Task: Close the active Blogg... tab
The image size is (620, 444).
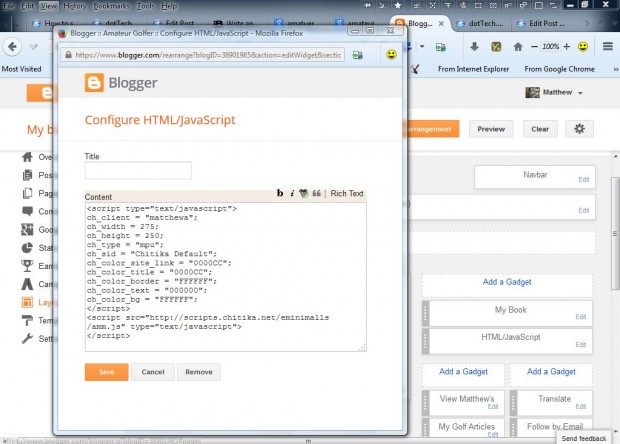Action: [x=441, y=24]
